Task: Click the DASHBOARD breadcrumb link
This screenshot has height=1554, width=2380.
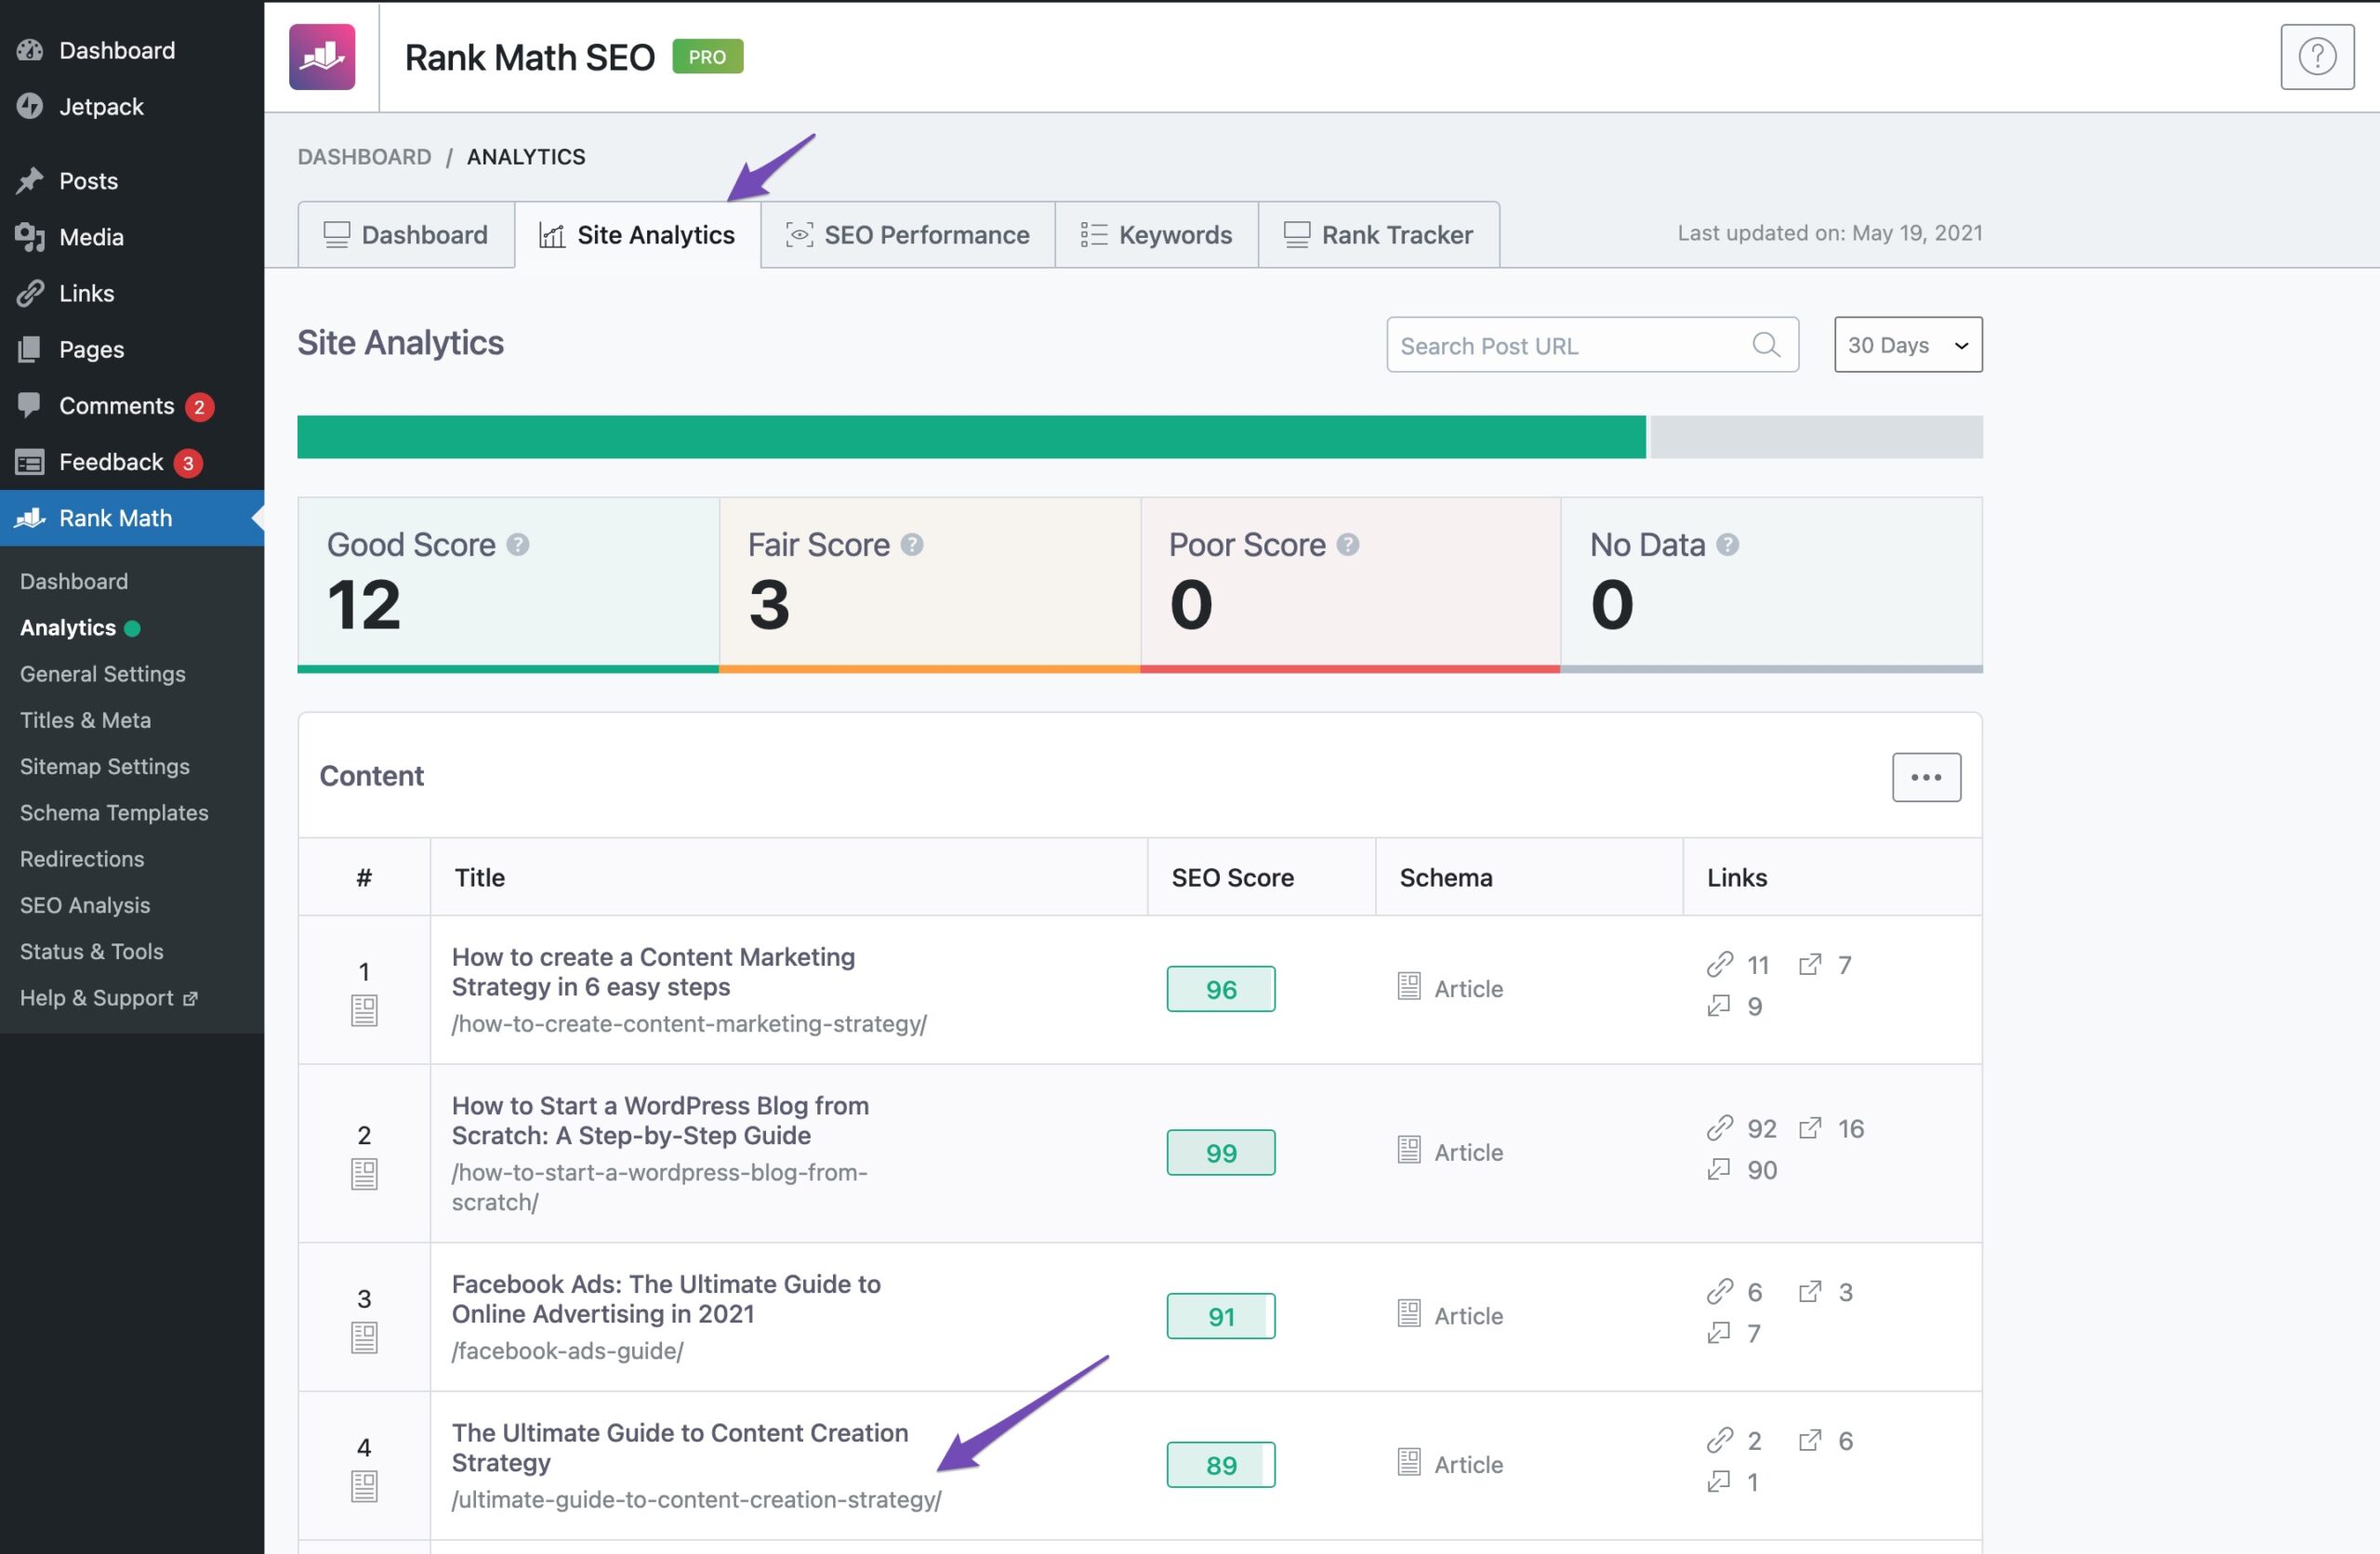Action: coord(364,157)
